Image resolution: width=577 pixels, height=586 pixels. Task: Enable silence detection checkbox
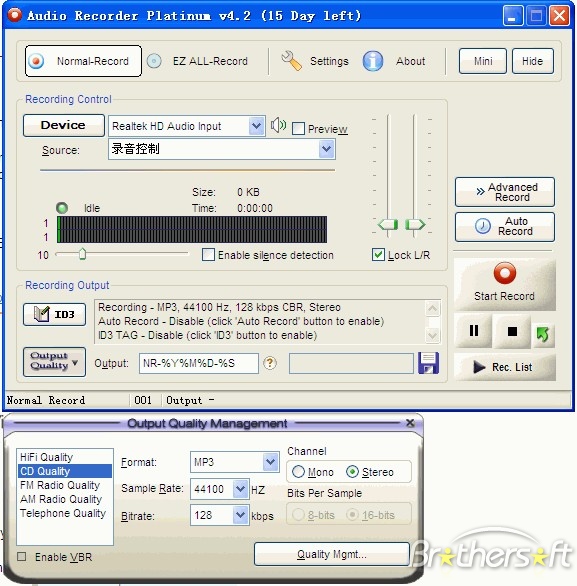[x=208, y=255]
